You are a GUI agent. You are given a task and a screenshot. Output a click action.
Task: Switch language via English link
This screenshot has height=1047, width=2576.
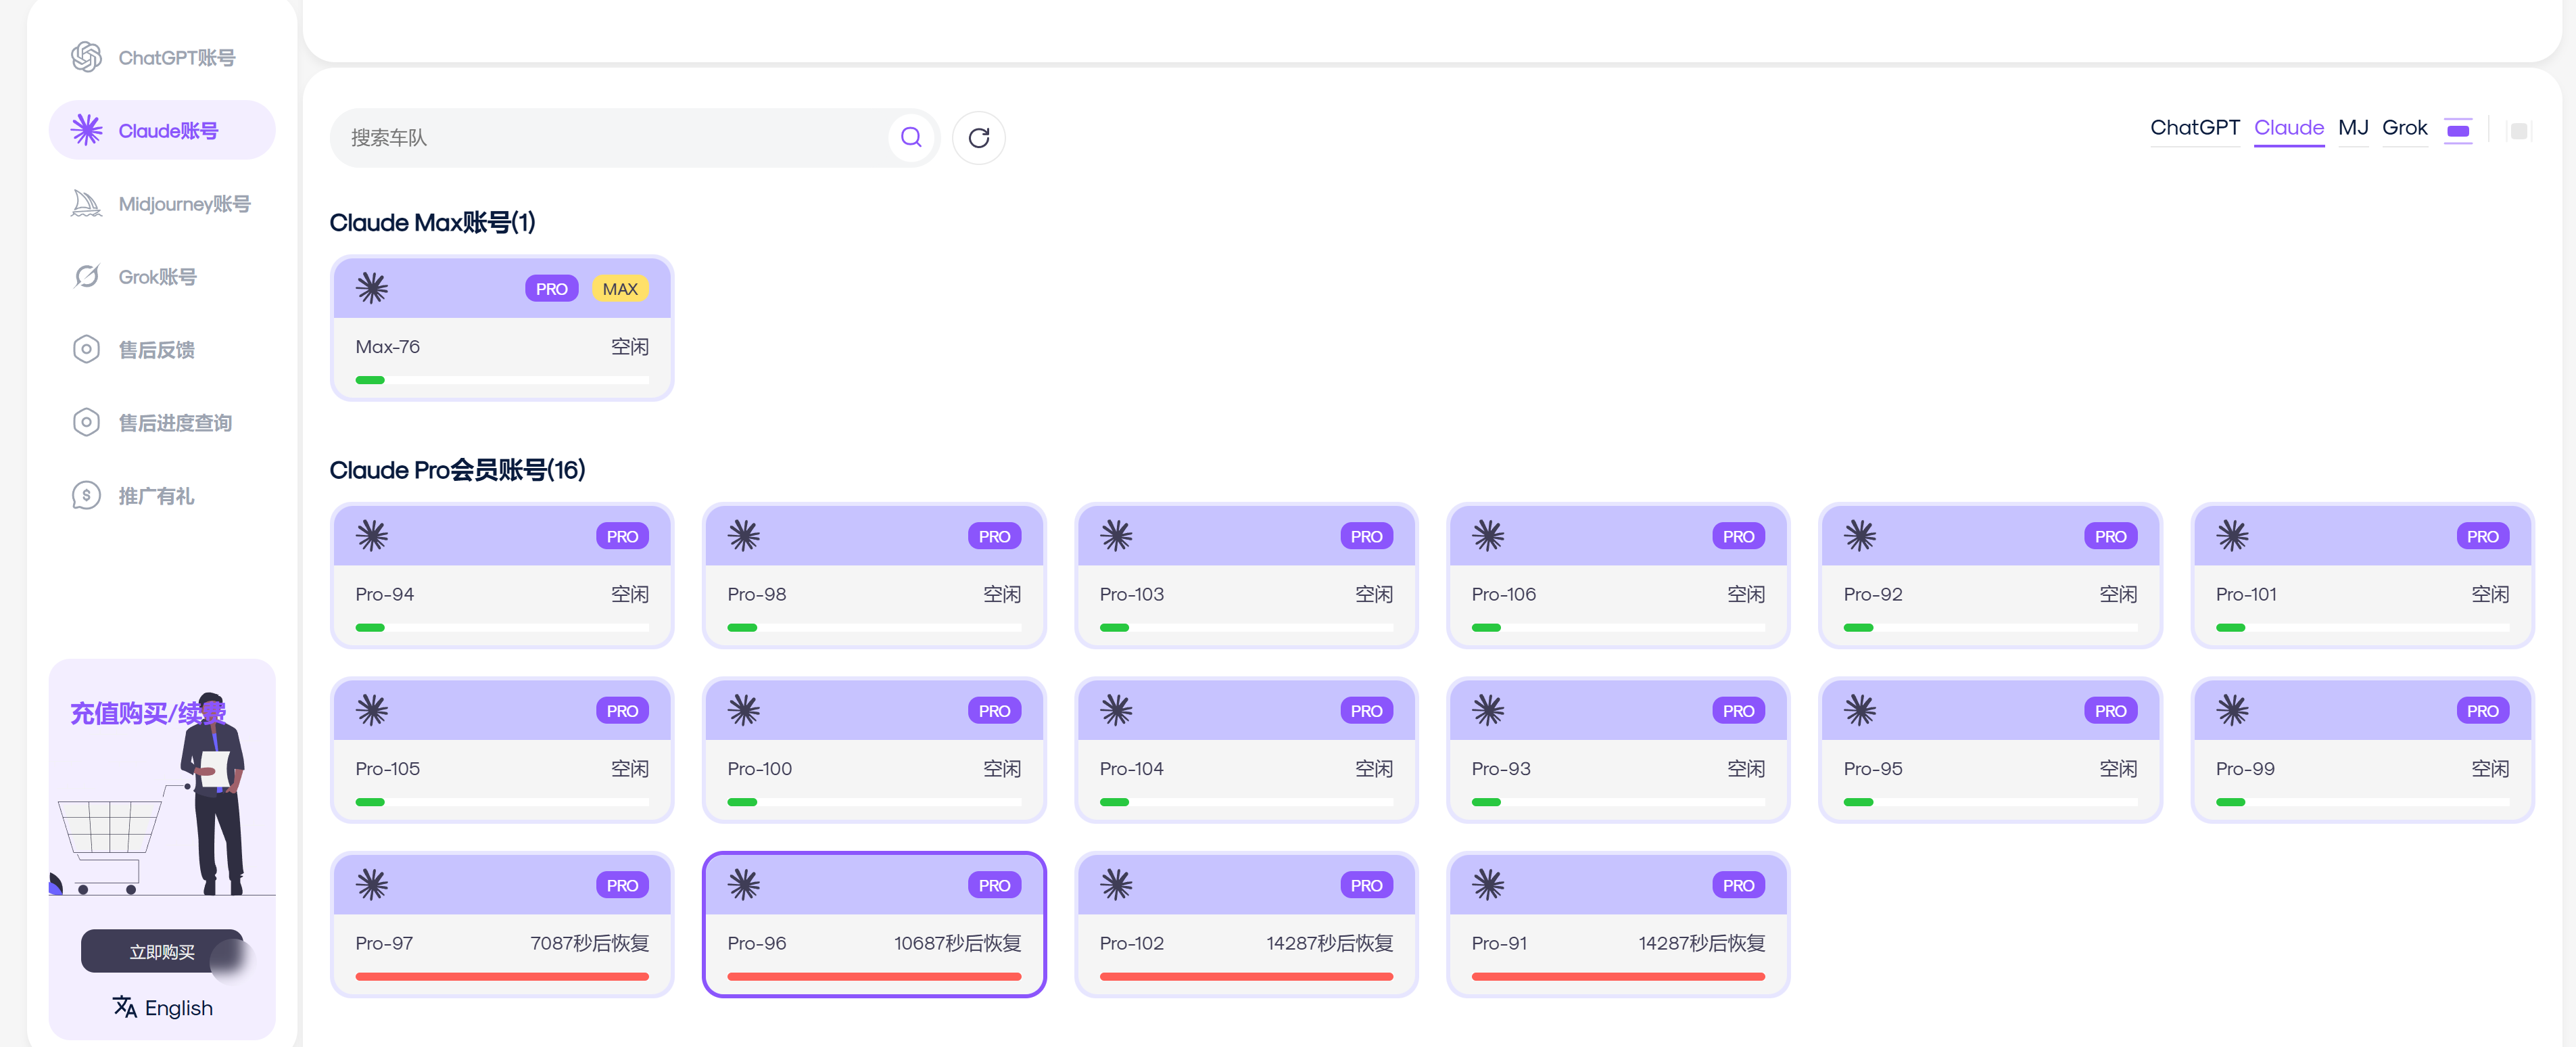click(179, 1008)
